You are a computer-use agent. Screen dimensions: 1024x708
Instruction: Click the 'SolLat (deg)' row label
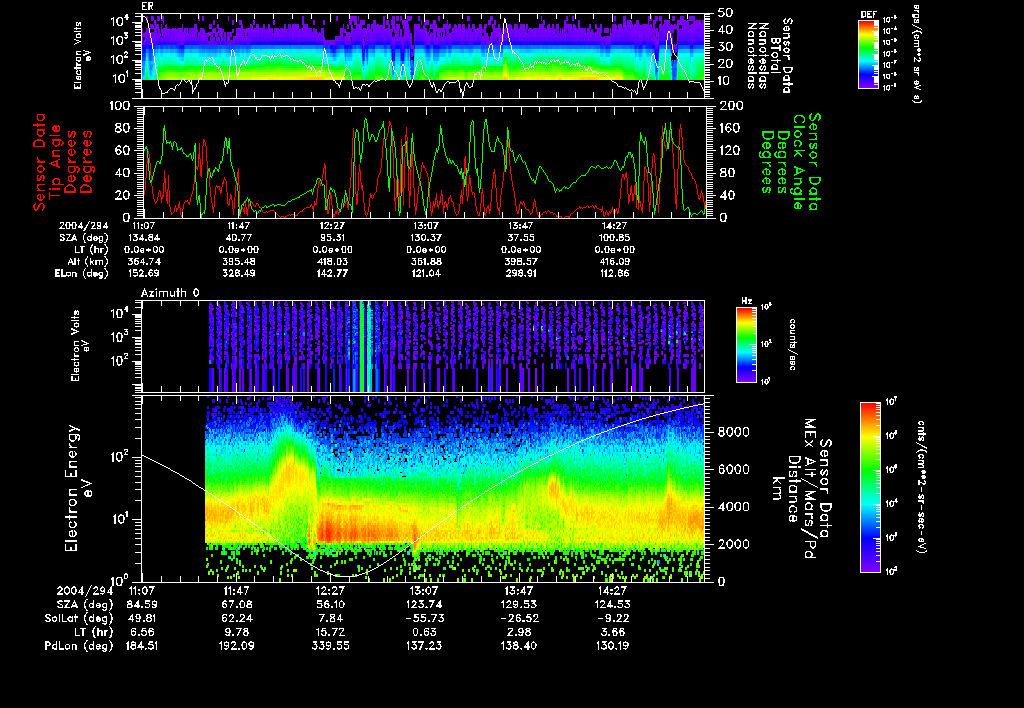tap(78, 619)
